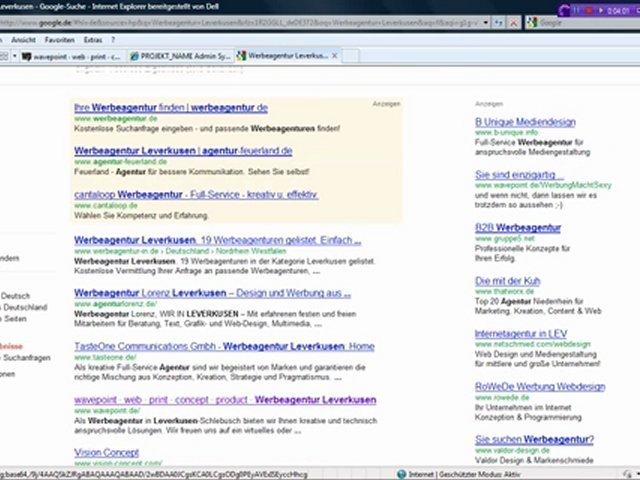Image resolution: width=640 pixels, height=480 pixels.
Task: Click the IE page icon on PROJEKT_NAME tab
Action: (x=134, y=56)
